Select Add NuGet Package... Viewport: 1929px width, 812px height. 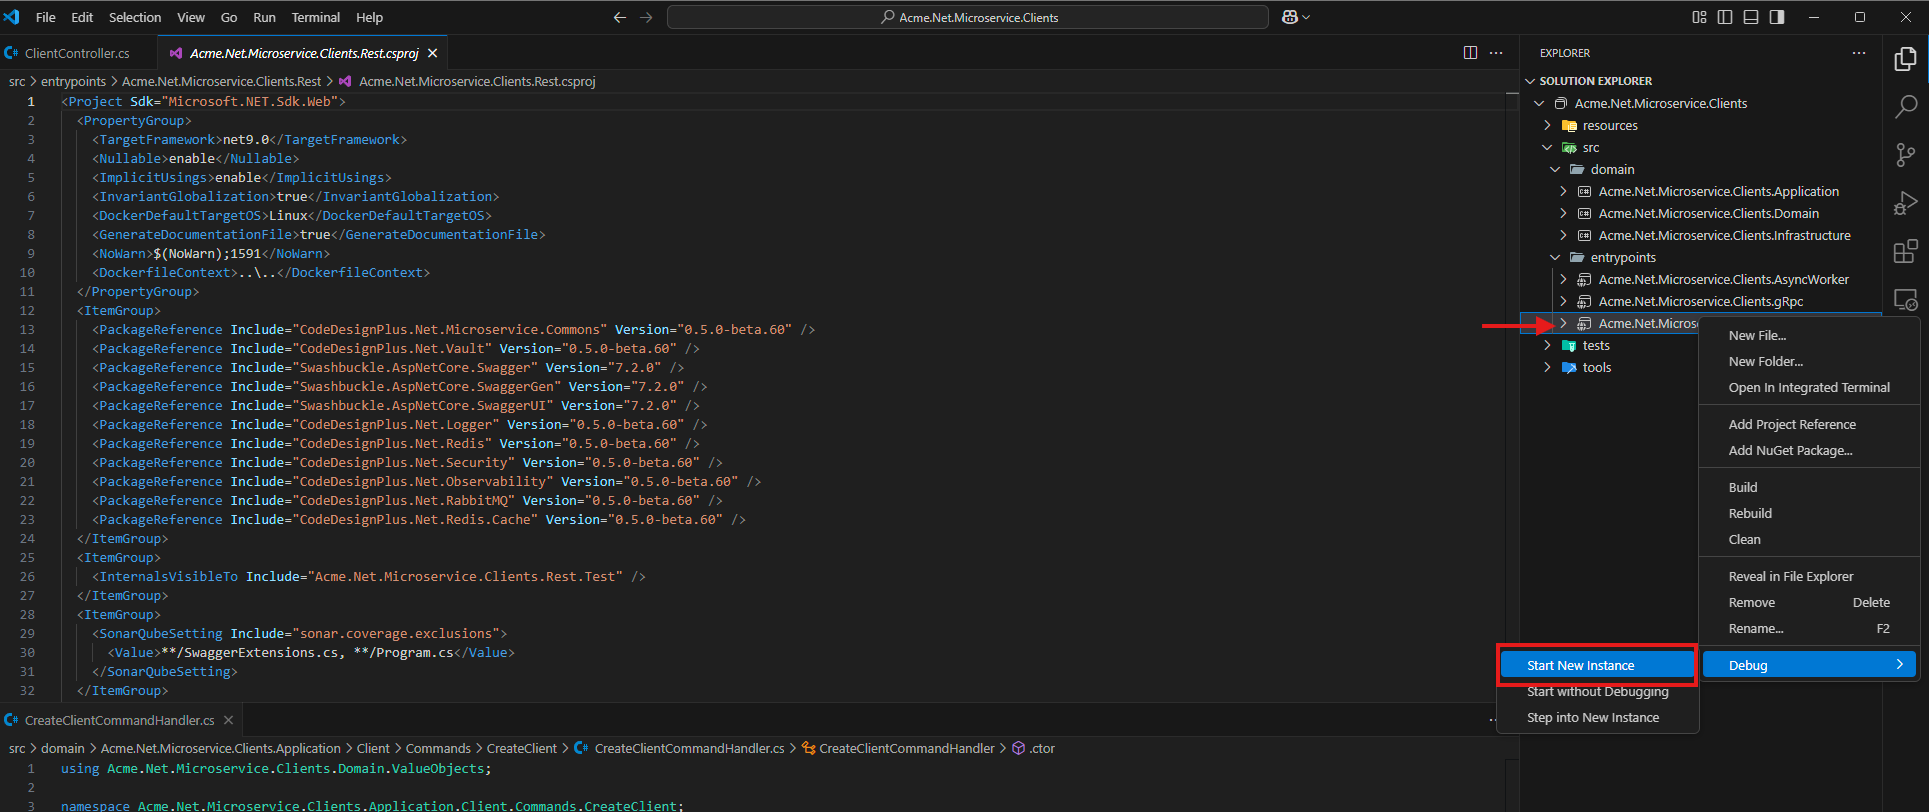[1809, 450]
